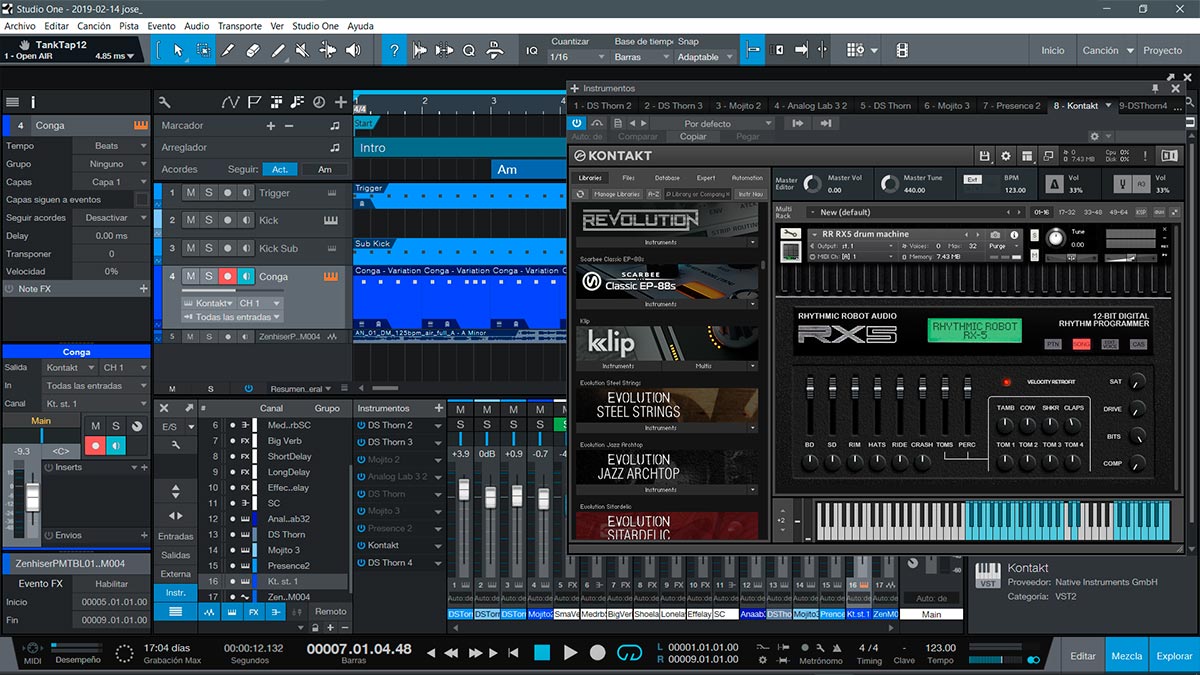This screenshot has height=675, width=1200.
Task: Refresh Kontakt libraries icon
Action: [582, 194]
